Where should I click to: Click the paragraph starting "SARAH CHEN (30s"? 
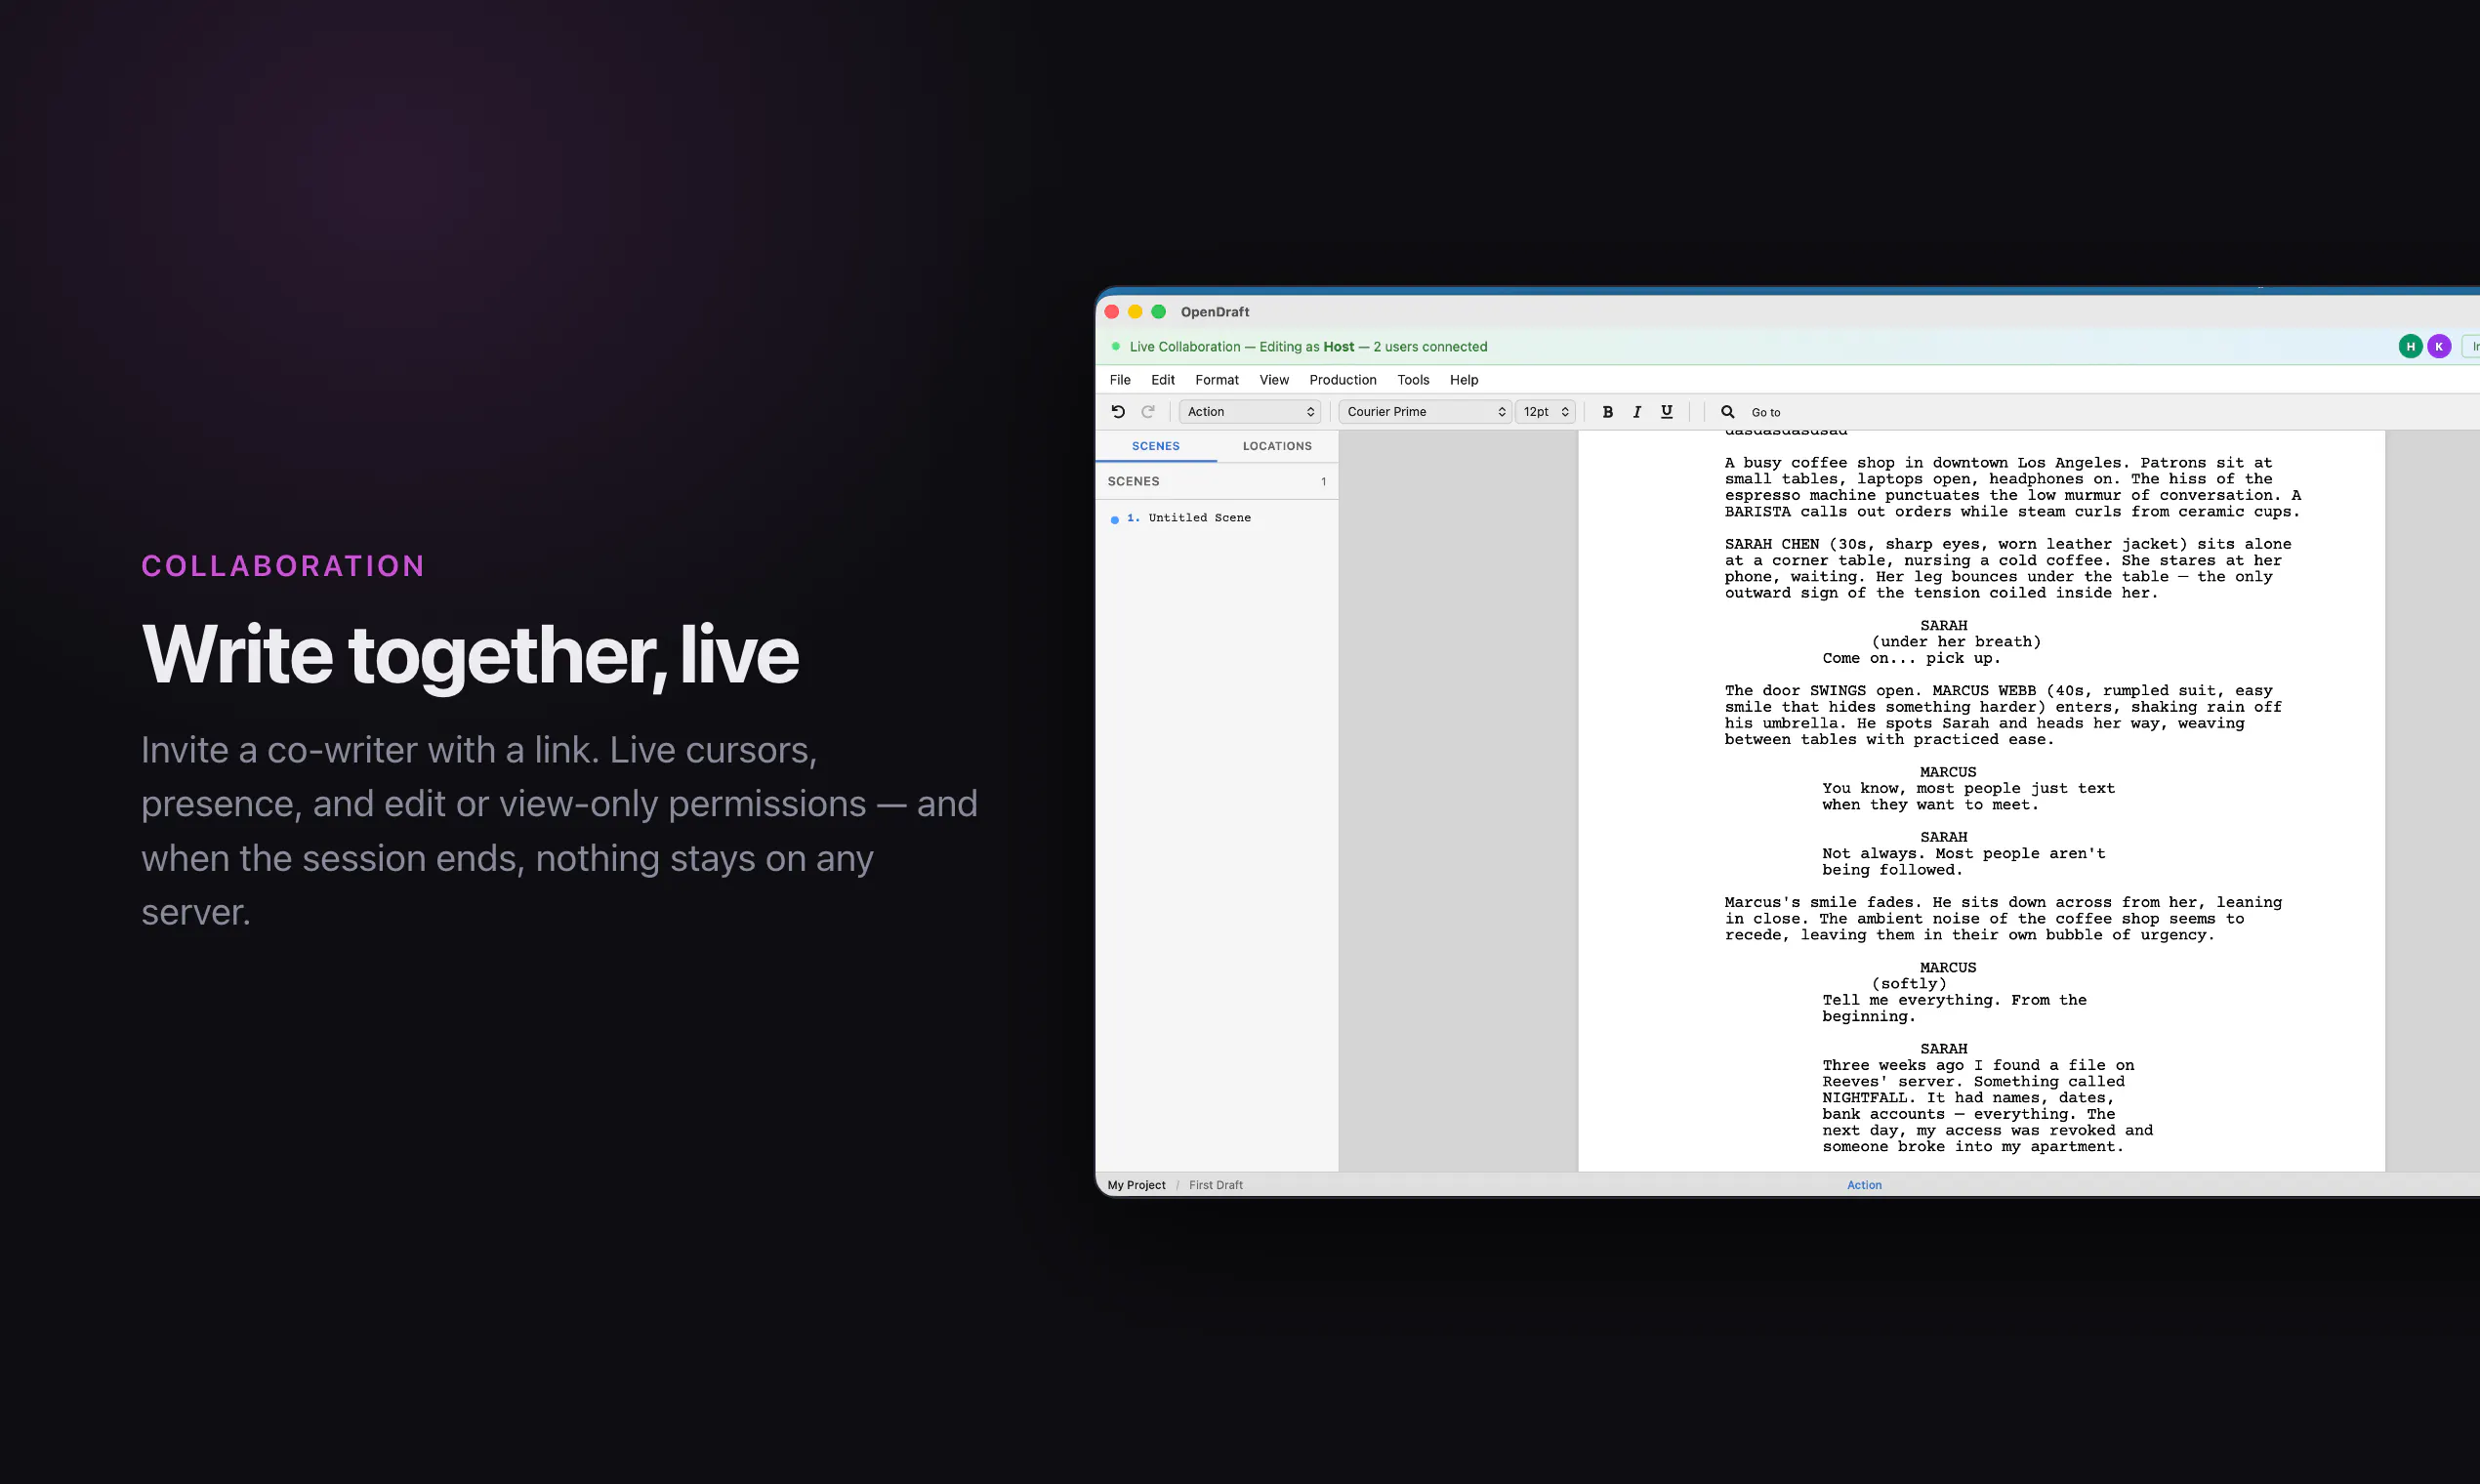[2008, 568]
